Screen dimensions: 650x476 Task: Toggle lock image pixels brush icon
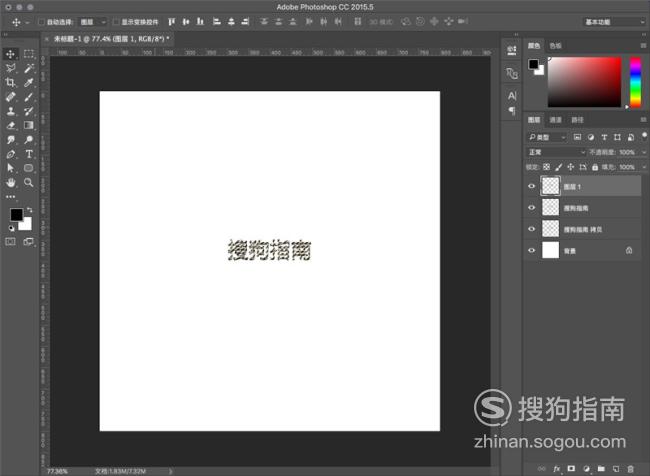558,167
